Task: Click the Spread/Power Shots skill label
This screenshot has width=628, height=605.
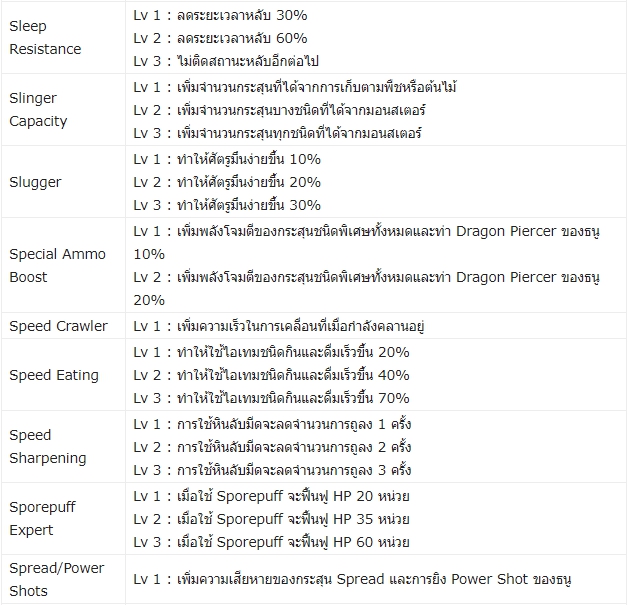Action: pyautogui.click(x=57, y=580)
